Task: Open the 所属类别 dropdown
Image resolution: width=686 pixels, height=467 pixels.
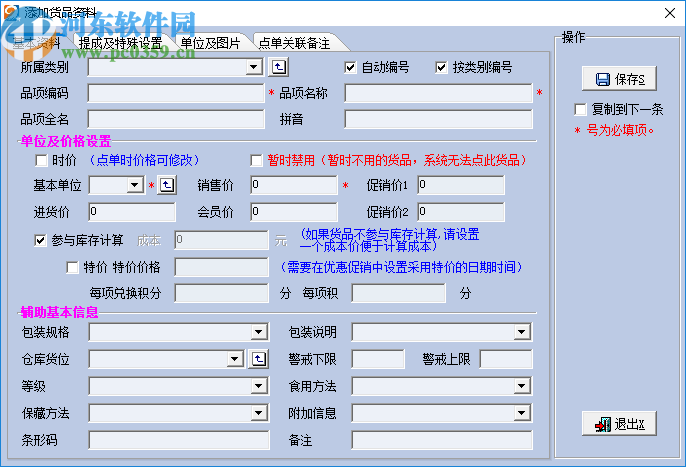Action: (253, 67)
